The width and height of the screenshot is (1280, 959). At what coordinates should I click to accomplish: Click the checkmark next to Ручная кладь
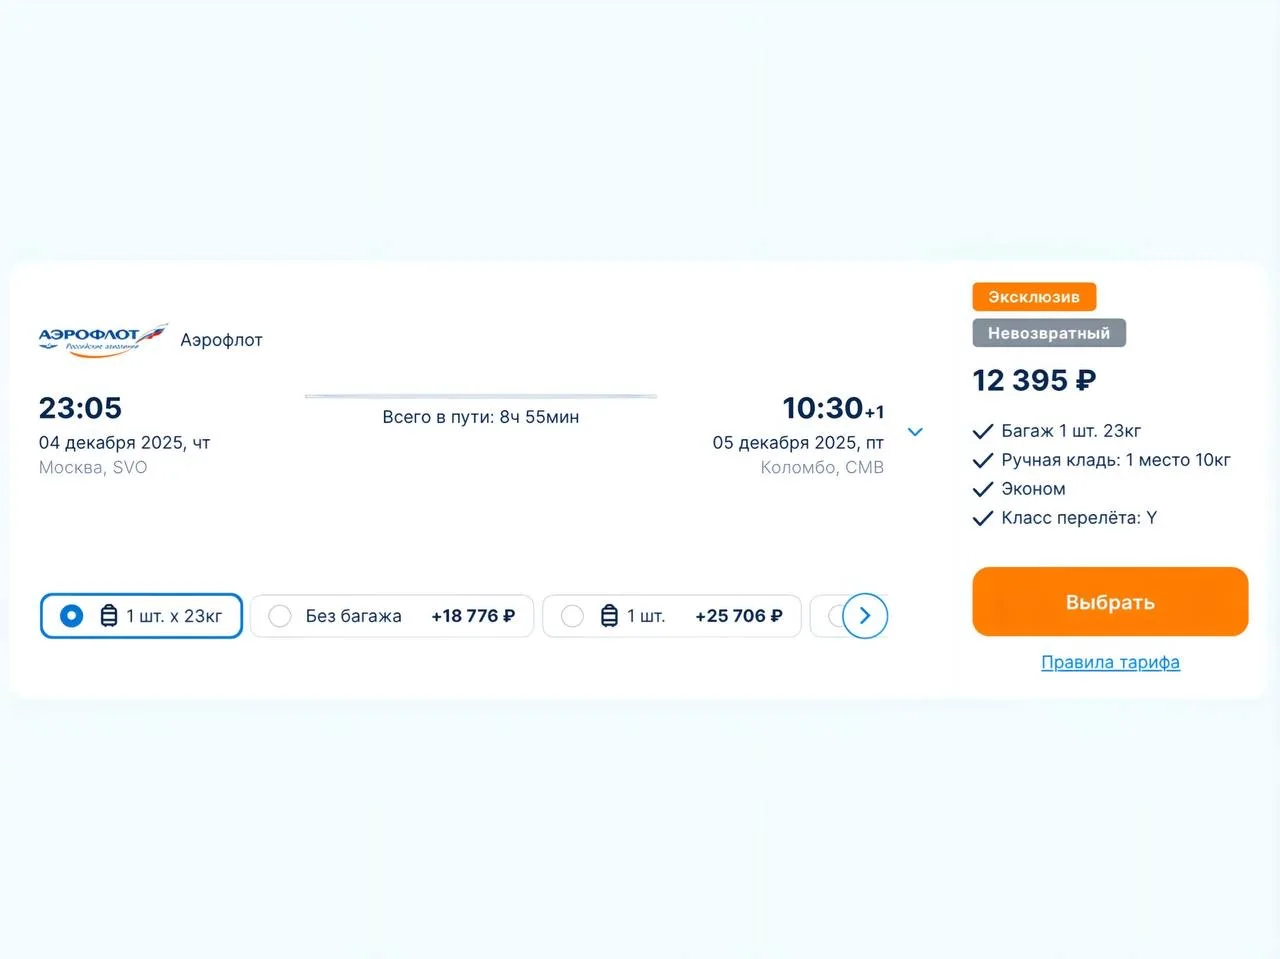click(x=983, y=461)
